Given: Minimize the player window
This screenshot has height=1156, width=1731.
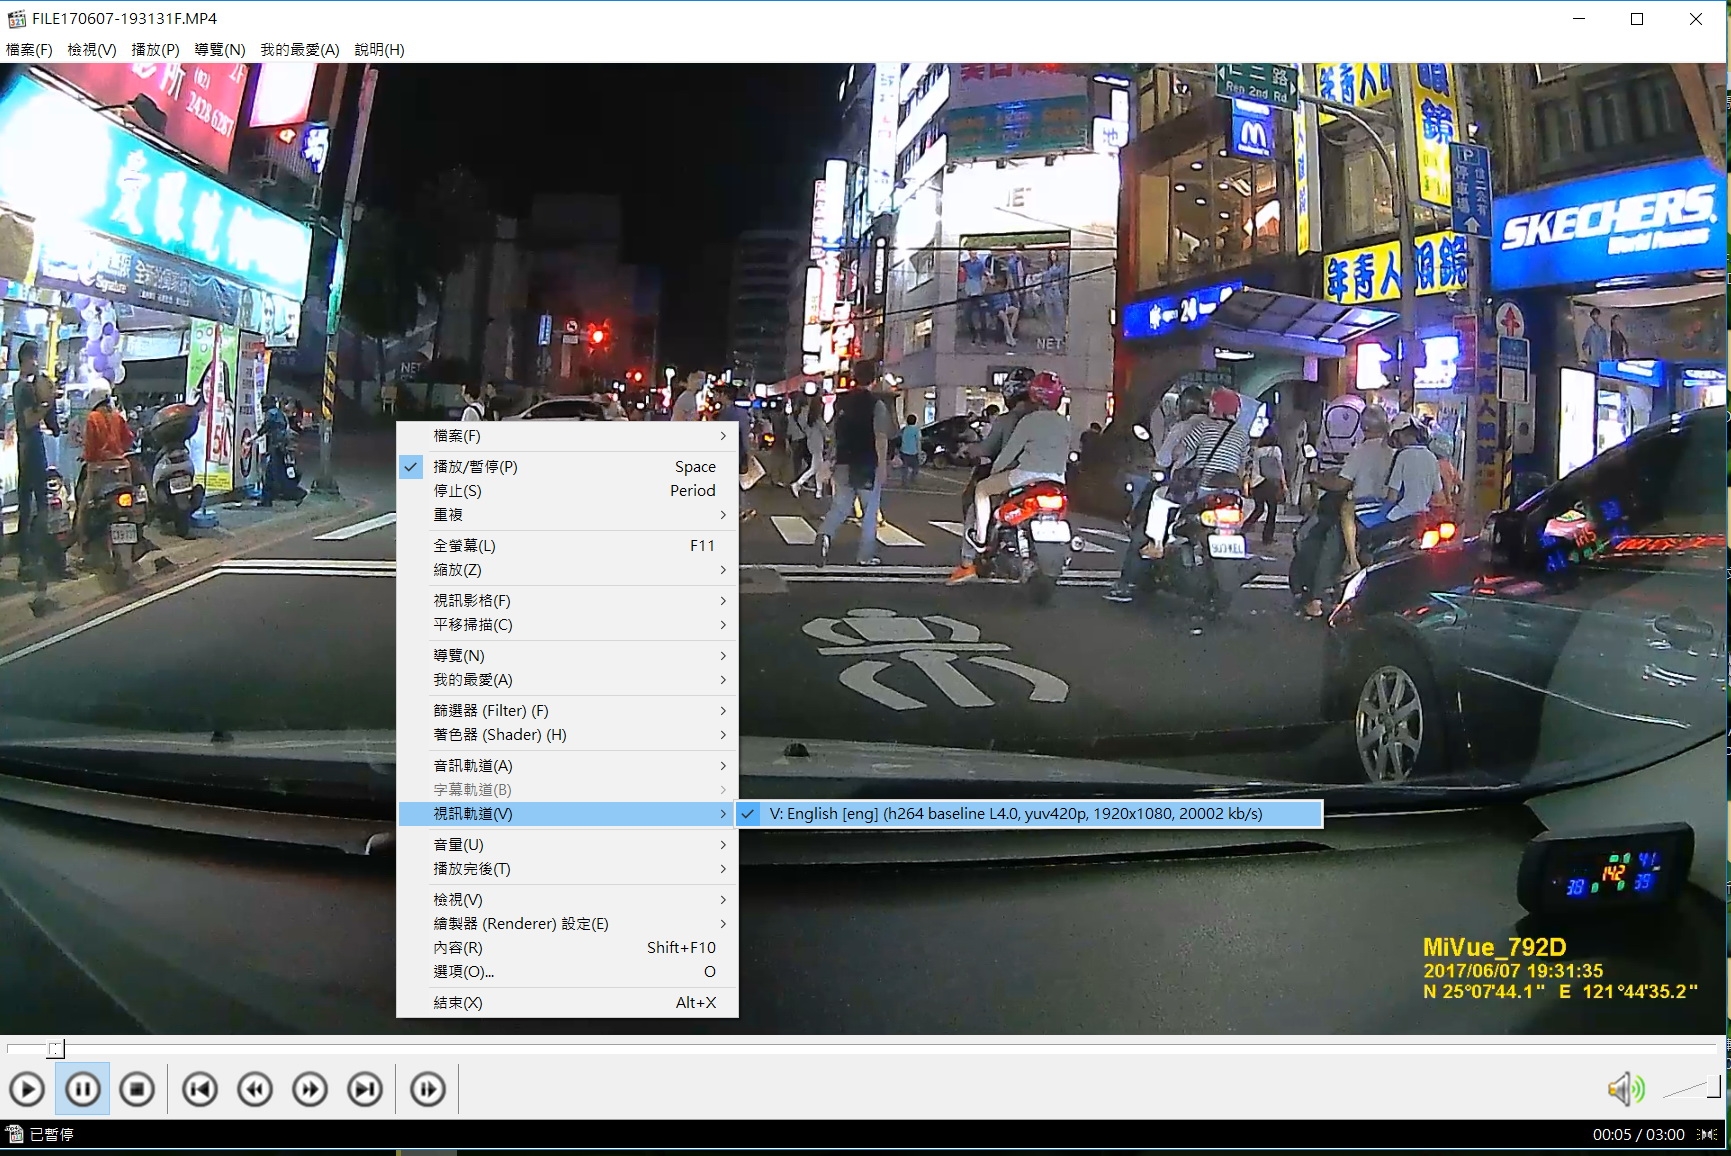Looking at the screenshot, I should (1579, 19).
